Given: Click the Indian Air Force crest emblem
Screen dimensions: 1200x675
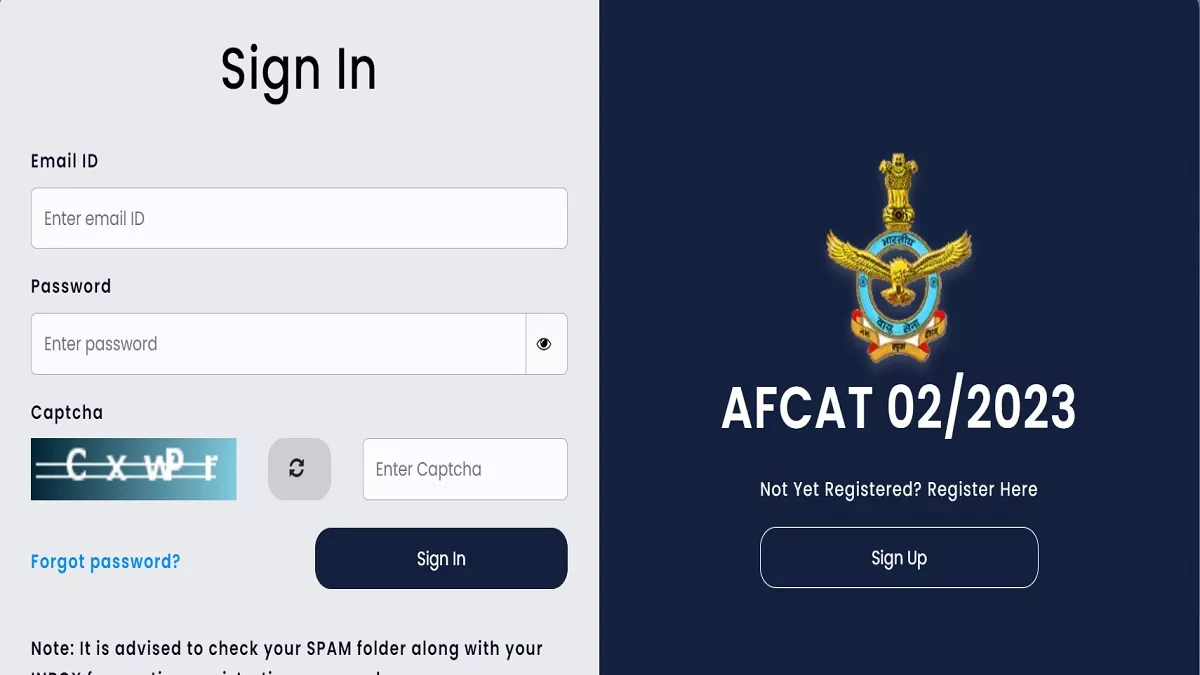Looking at the screenshot, I should point(899,258).
